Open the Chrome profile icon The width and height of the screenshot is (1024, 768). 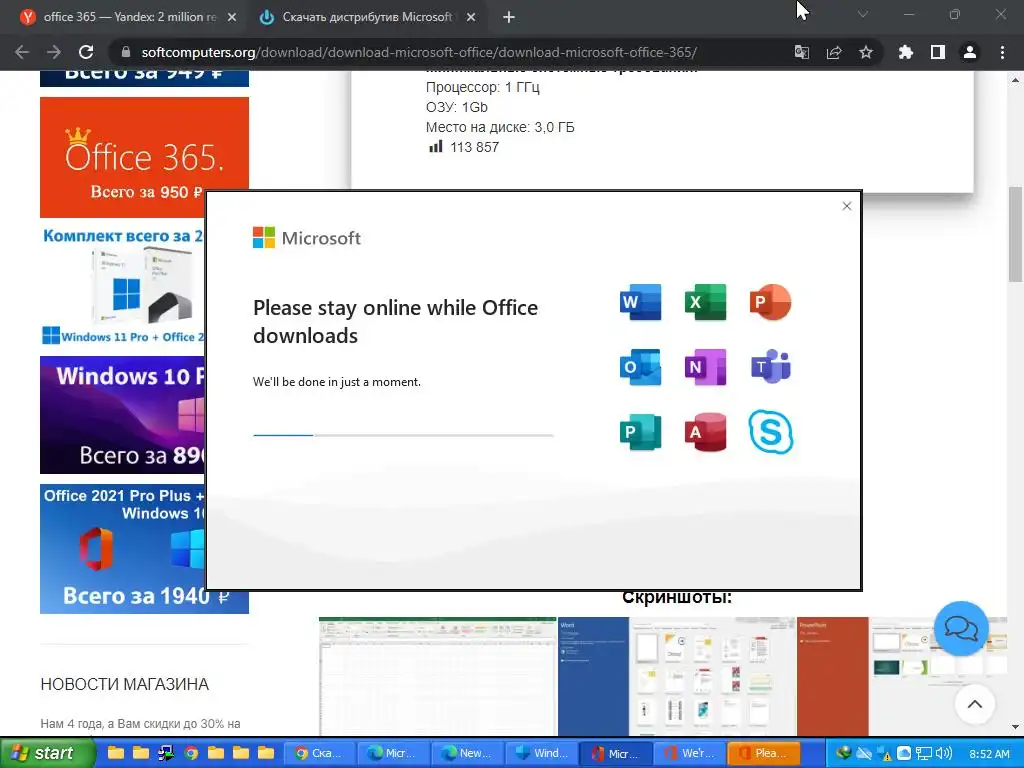[x=970, y=52]
